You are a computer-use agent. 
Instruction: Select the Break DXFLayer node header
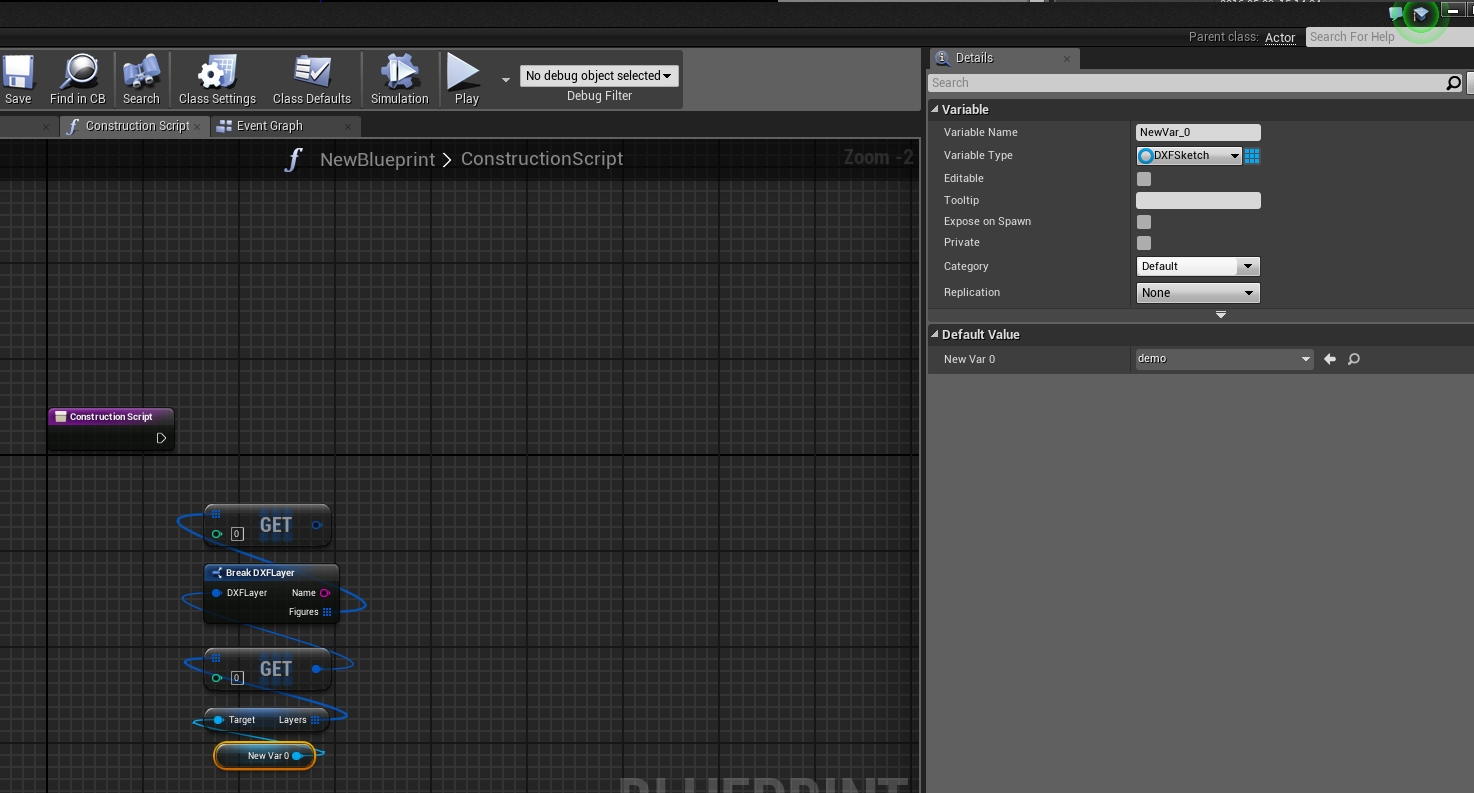pyautogui.click(x=271, y=573)
